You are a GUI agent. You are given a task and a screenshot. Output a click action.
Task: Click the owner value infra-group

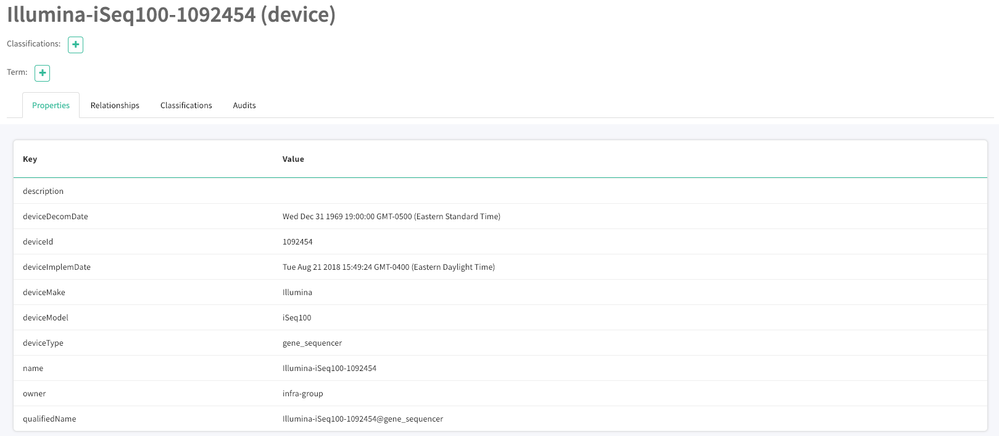pos(303,393)
